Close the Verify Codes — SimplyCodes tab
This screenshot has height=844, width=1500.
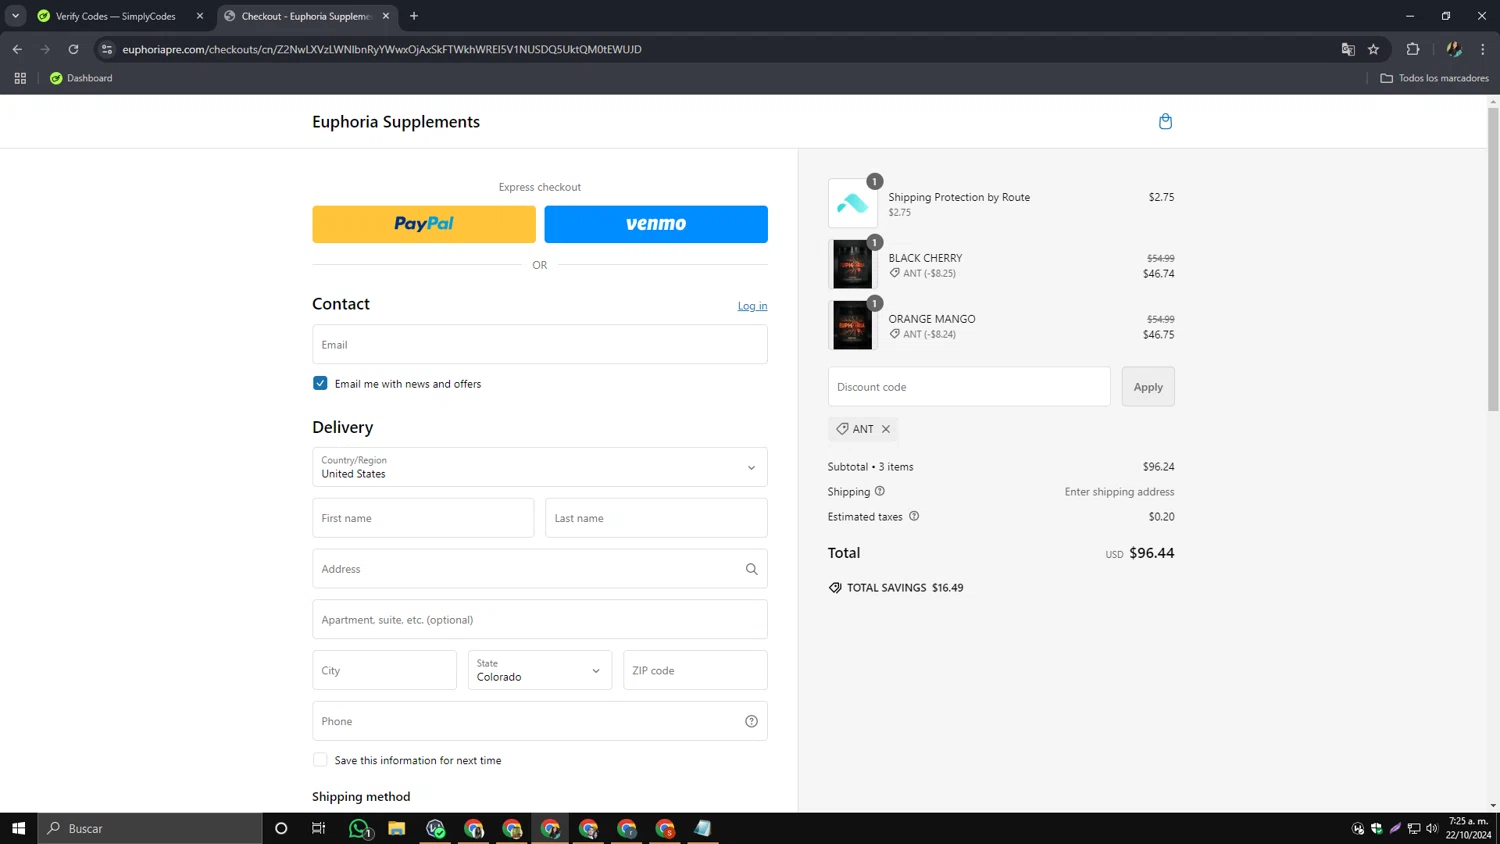click(x=200, y=16)
